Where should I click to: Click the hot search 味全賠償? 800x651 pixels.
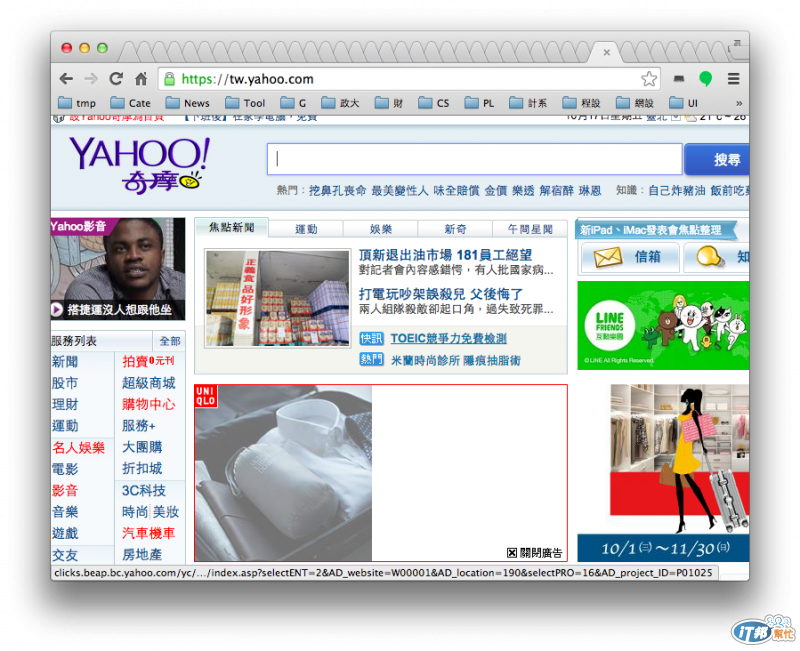pos(456,191)
